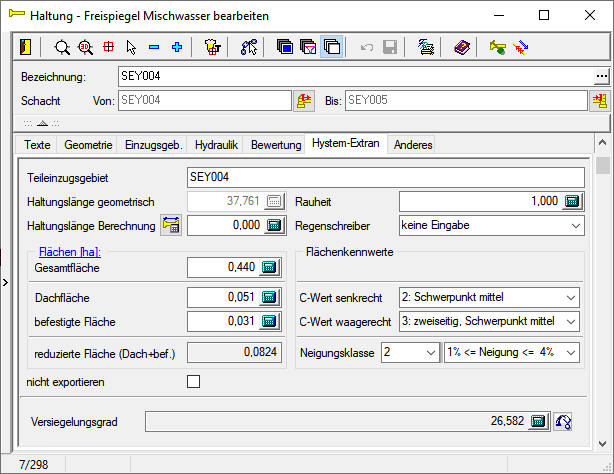Open the C-Wert senkrecht dropdown
Image resolution: width=614 pixels, height=474 pixels.
[570, 298]
